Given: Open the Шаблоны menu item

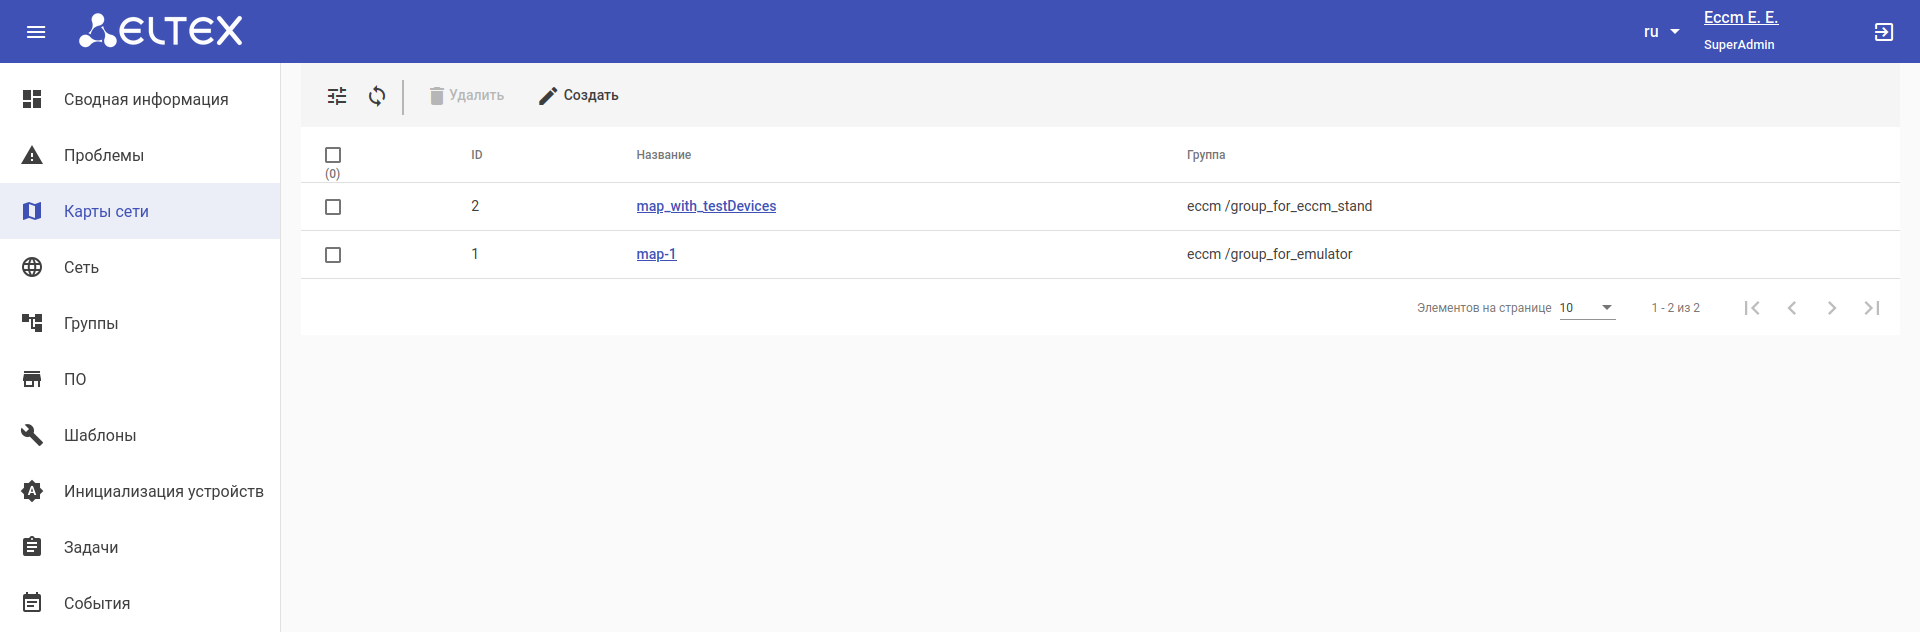Looking at the screenshot, I should pyautogui.click(x=100, y=435).
